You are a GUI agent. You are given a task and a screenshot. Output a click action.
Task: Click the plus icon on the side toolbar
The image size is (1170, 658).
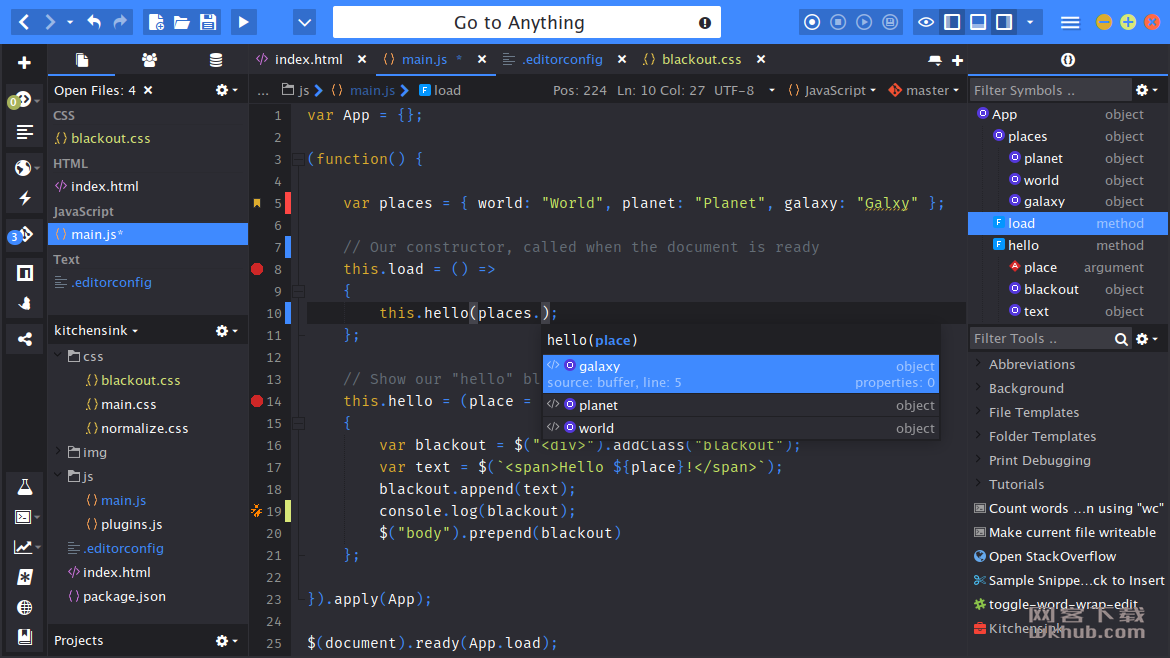point(25,63)
